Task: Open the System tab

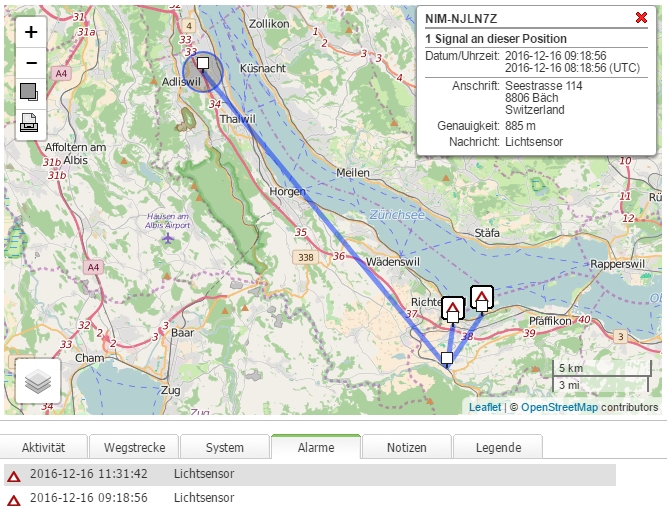Action: (225, 447)
